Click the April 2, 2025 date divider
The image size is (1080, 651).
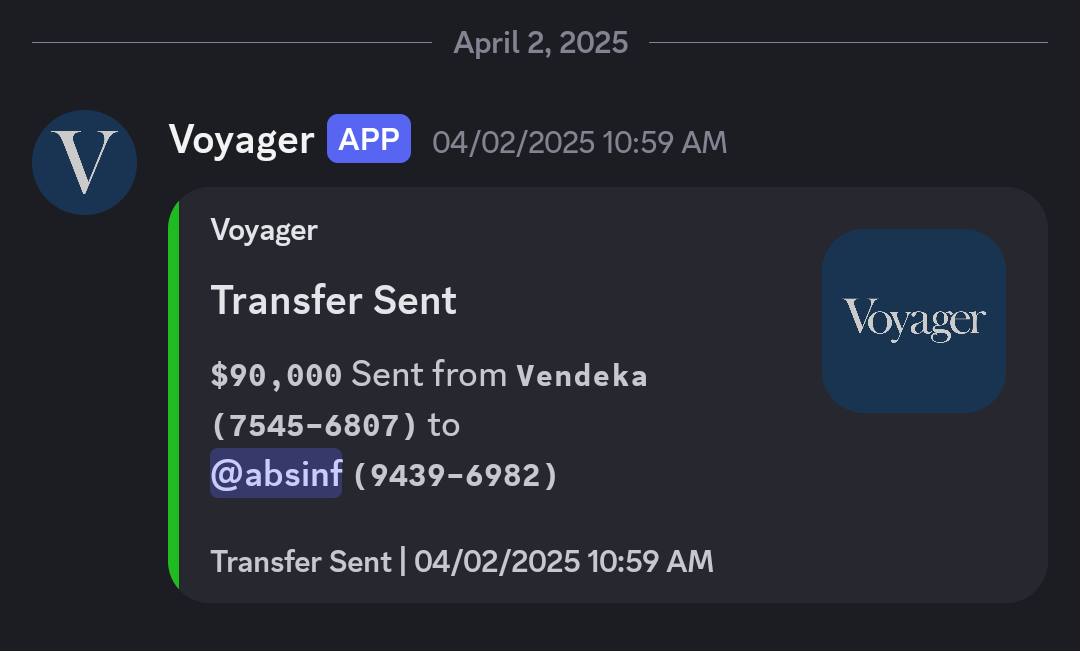(541, 43)
